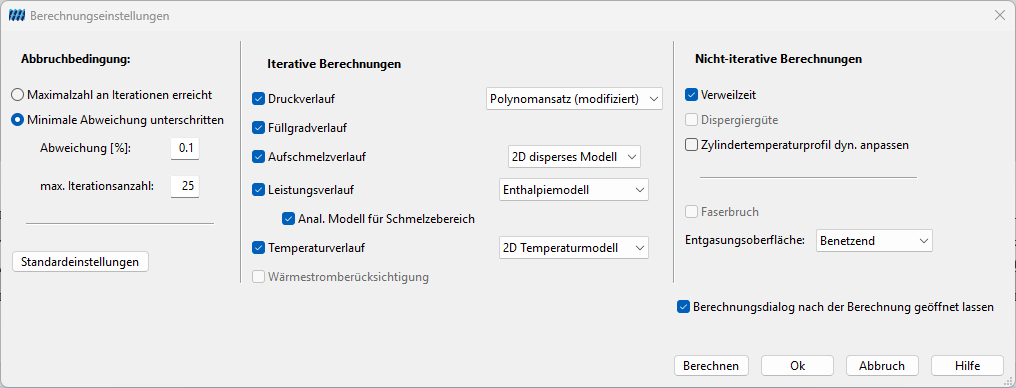Select Minimale Abweichung unterschritten radio button
The image size is (1016, 388).
(x=119, y=120)
